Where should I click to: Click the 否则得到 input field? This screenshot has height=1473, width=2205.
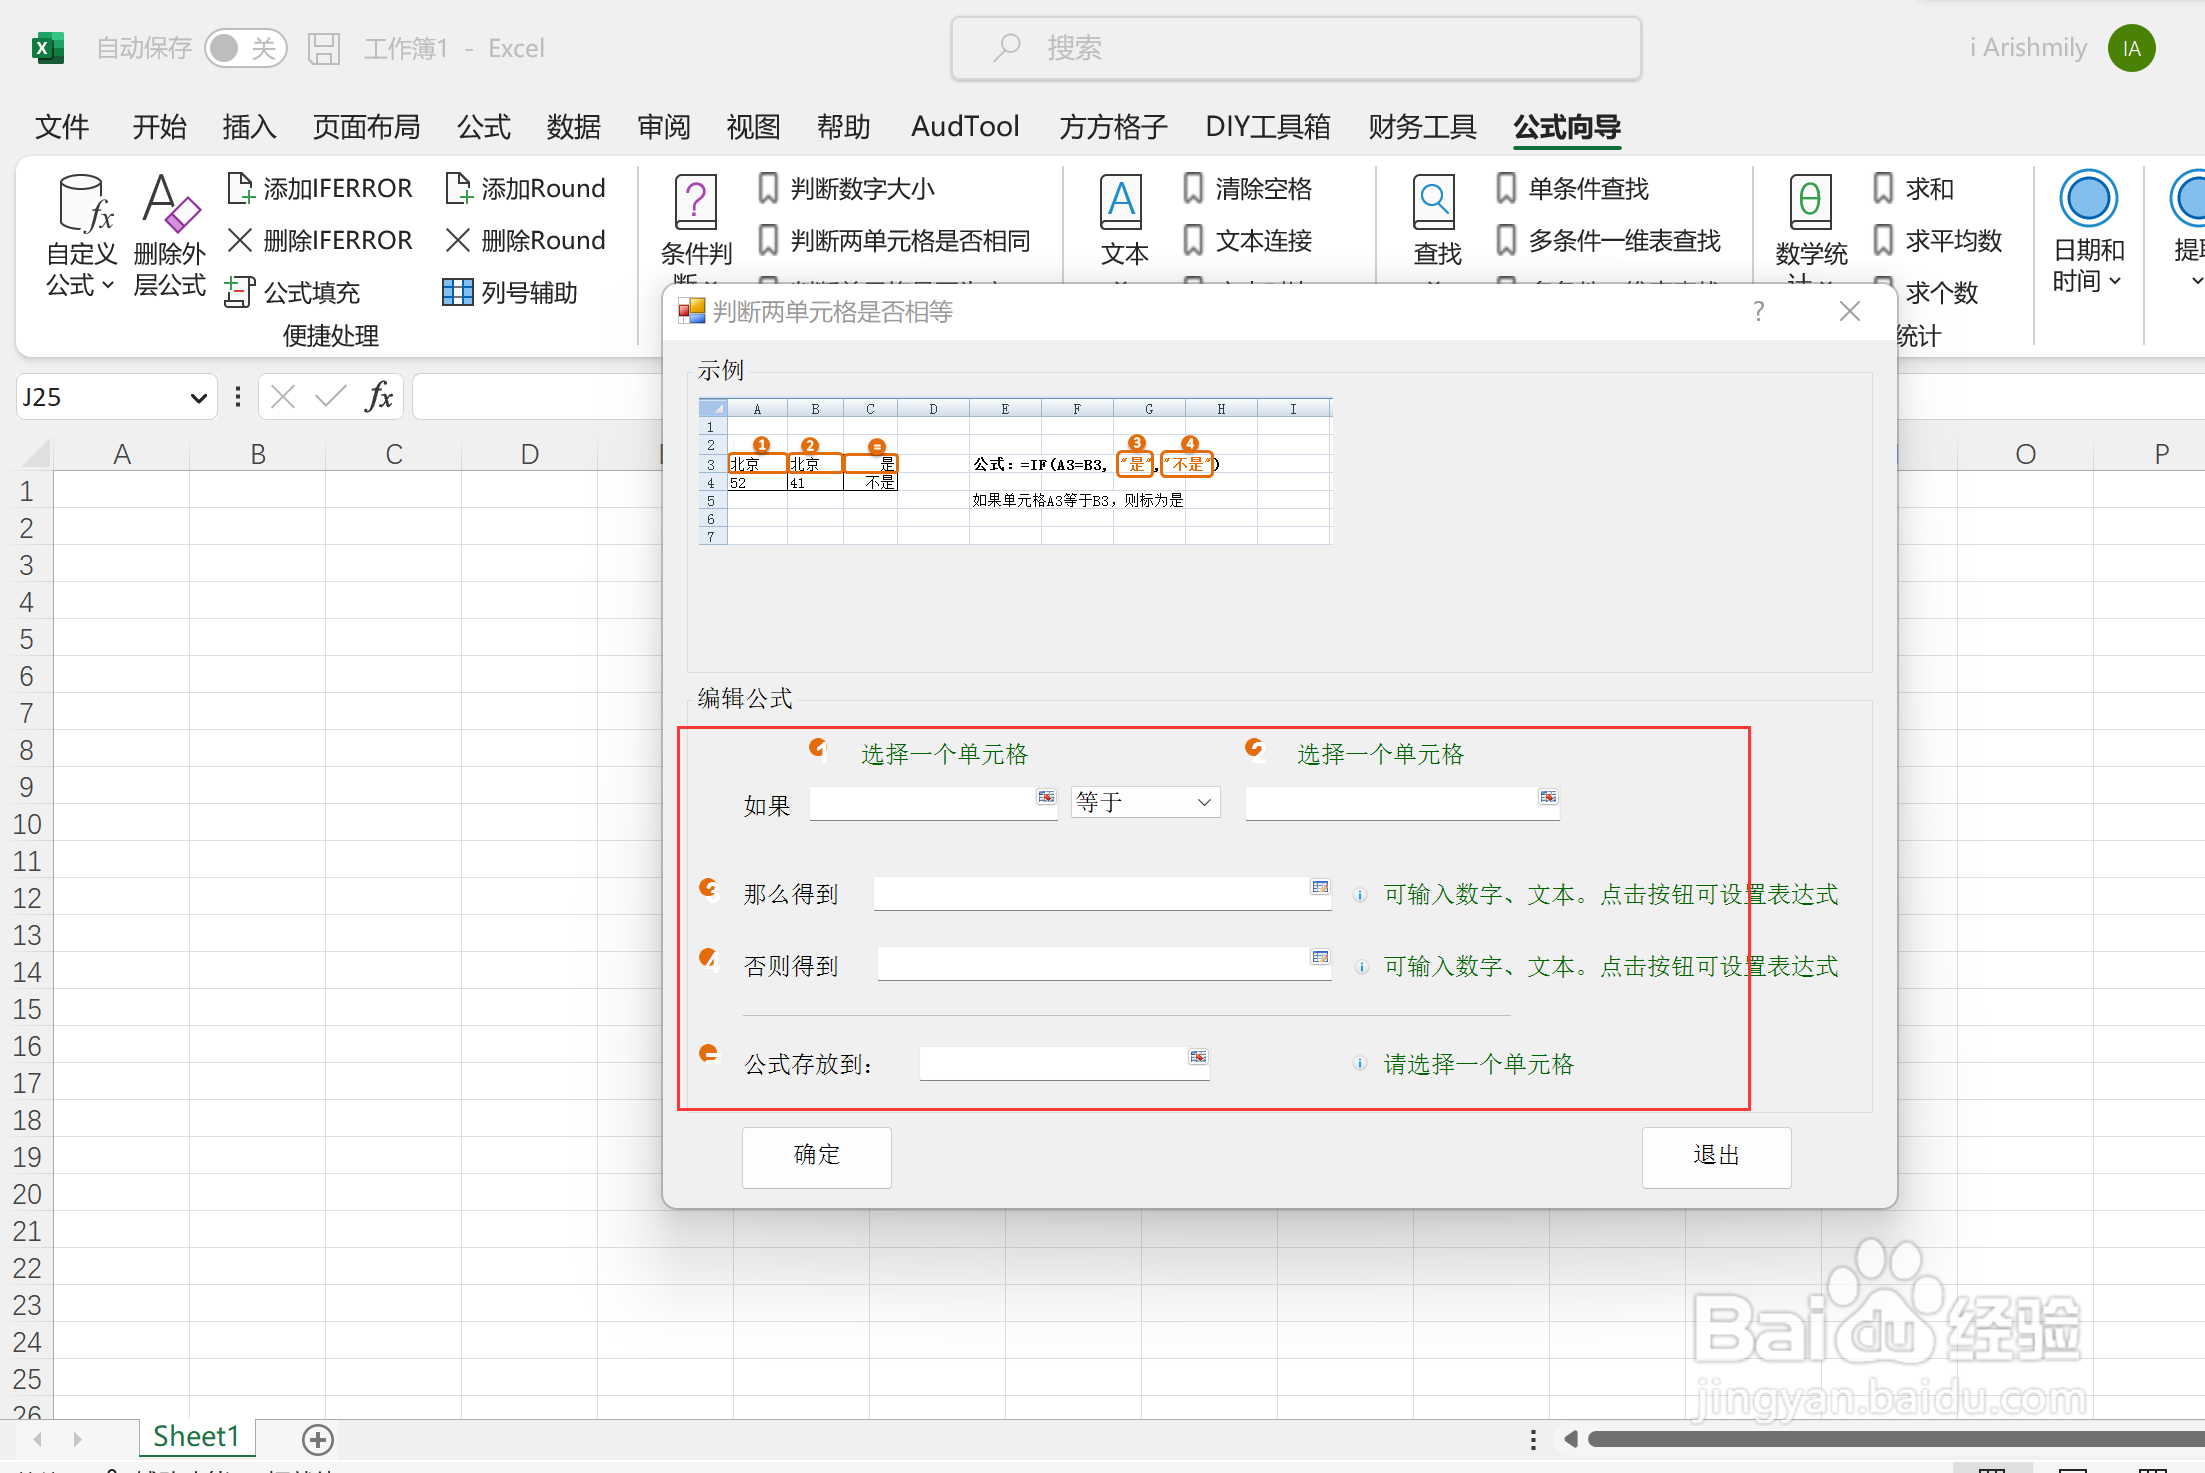point(1104,963)
